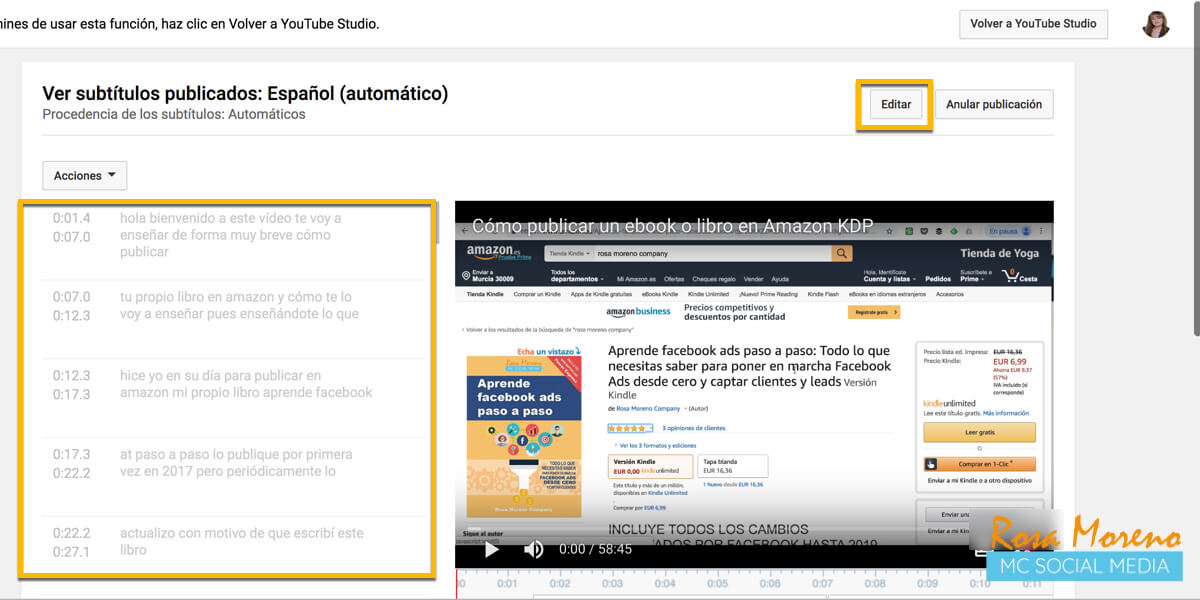Click heading 'Ver subtítulos publicados: Español (automático)'

coord(245,94)
